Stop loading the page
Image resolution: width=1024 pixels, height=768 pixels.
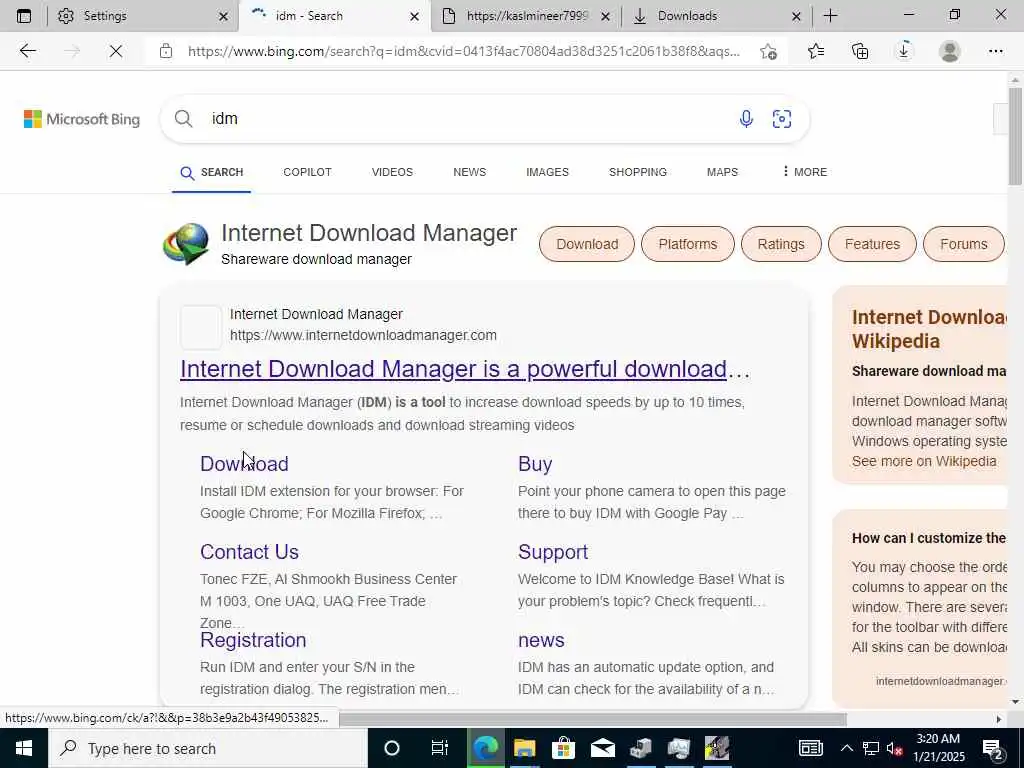tap(116, 51)
